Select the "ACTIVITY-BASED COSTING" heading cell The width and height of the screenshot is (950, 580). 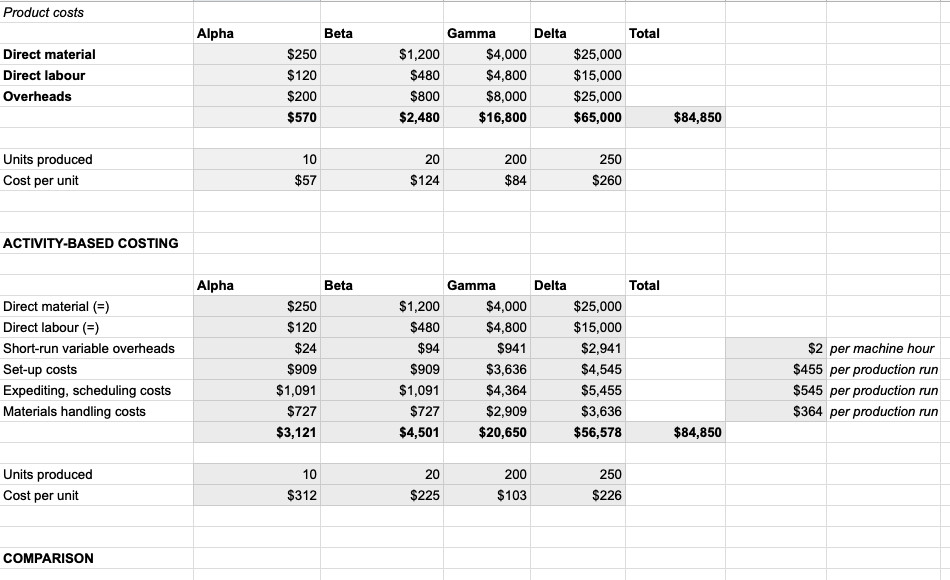coord(91,243)
